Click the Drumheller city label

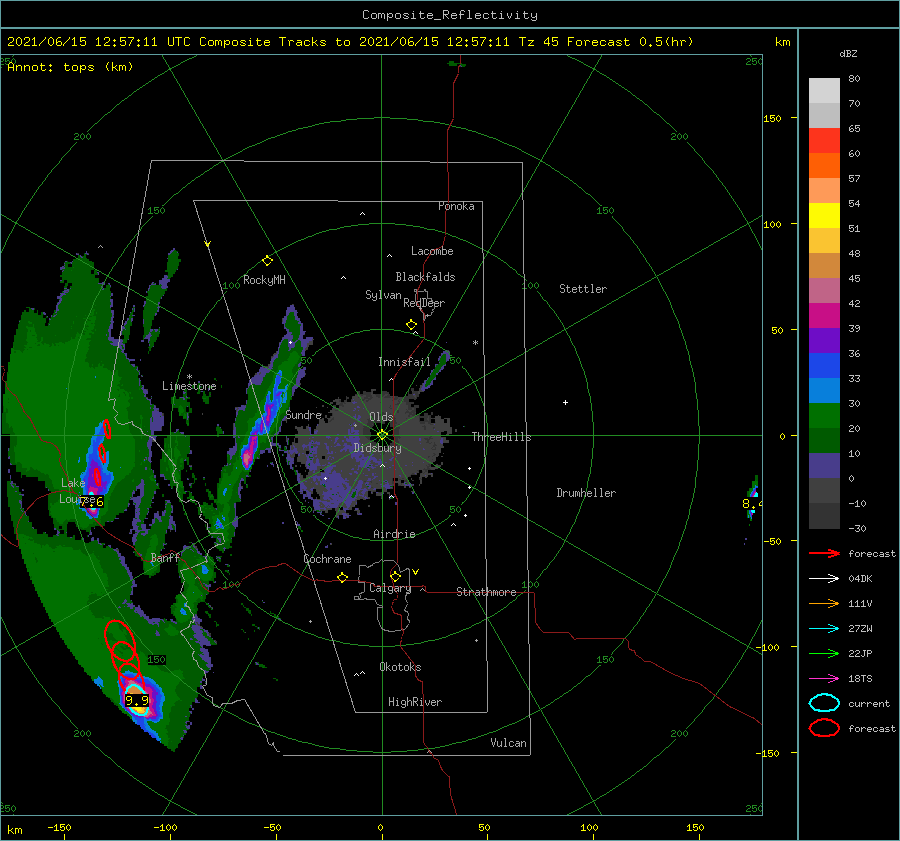[586, 493]
